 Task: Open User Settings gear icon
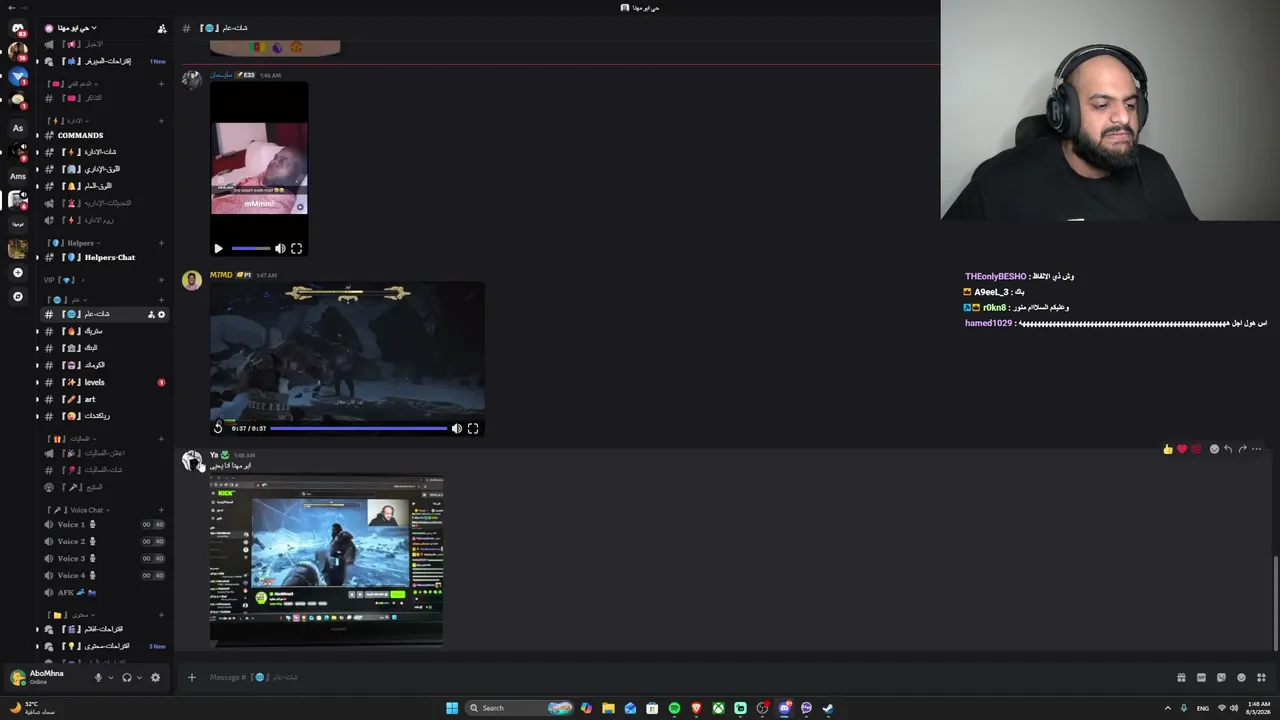pos(155,677)
